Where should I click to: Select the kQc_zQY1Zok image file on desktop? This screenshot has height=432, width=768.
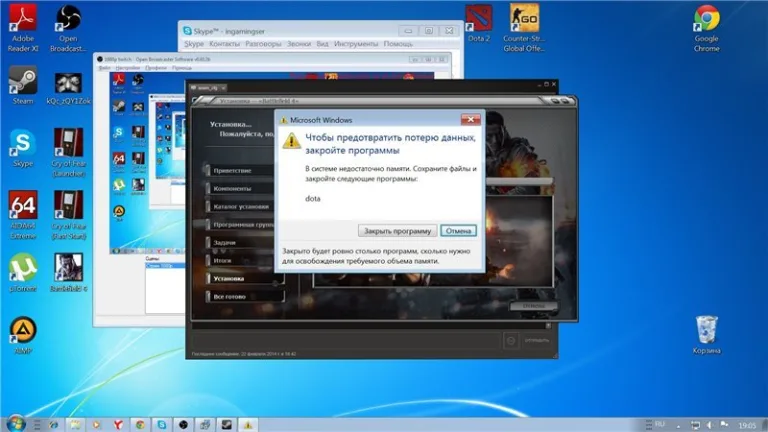coord(68,89)
